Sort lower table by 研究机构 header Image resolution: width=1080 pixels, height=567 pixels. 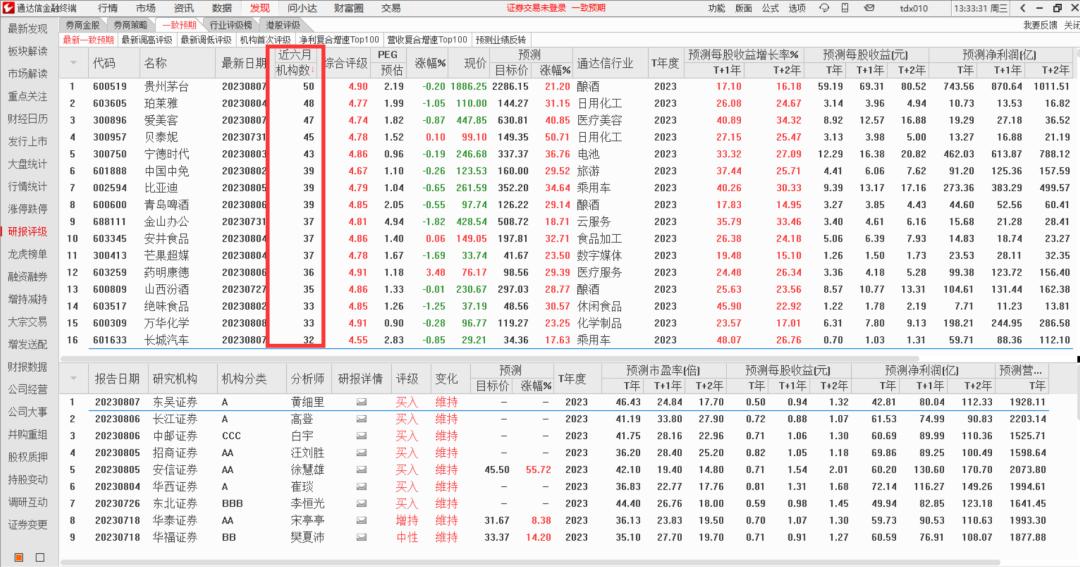[175, 379]
